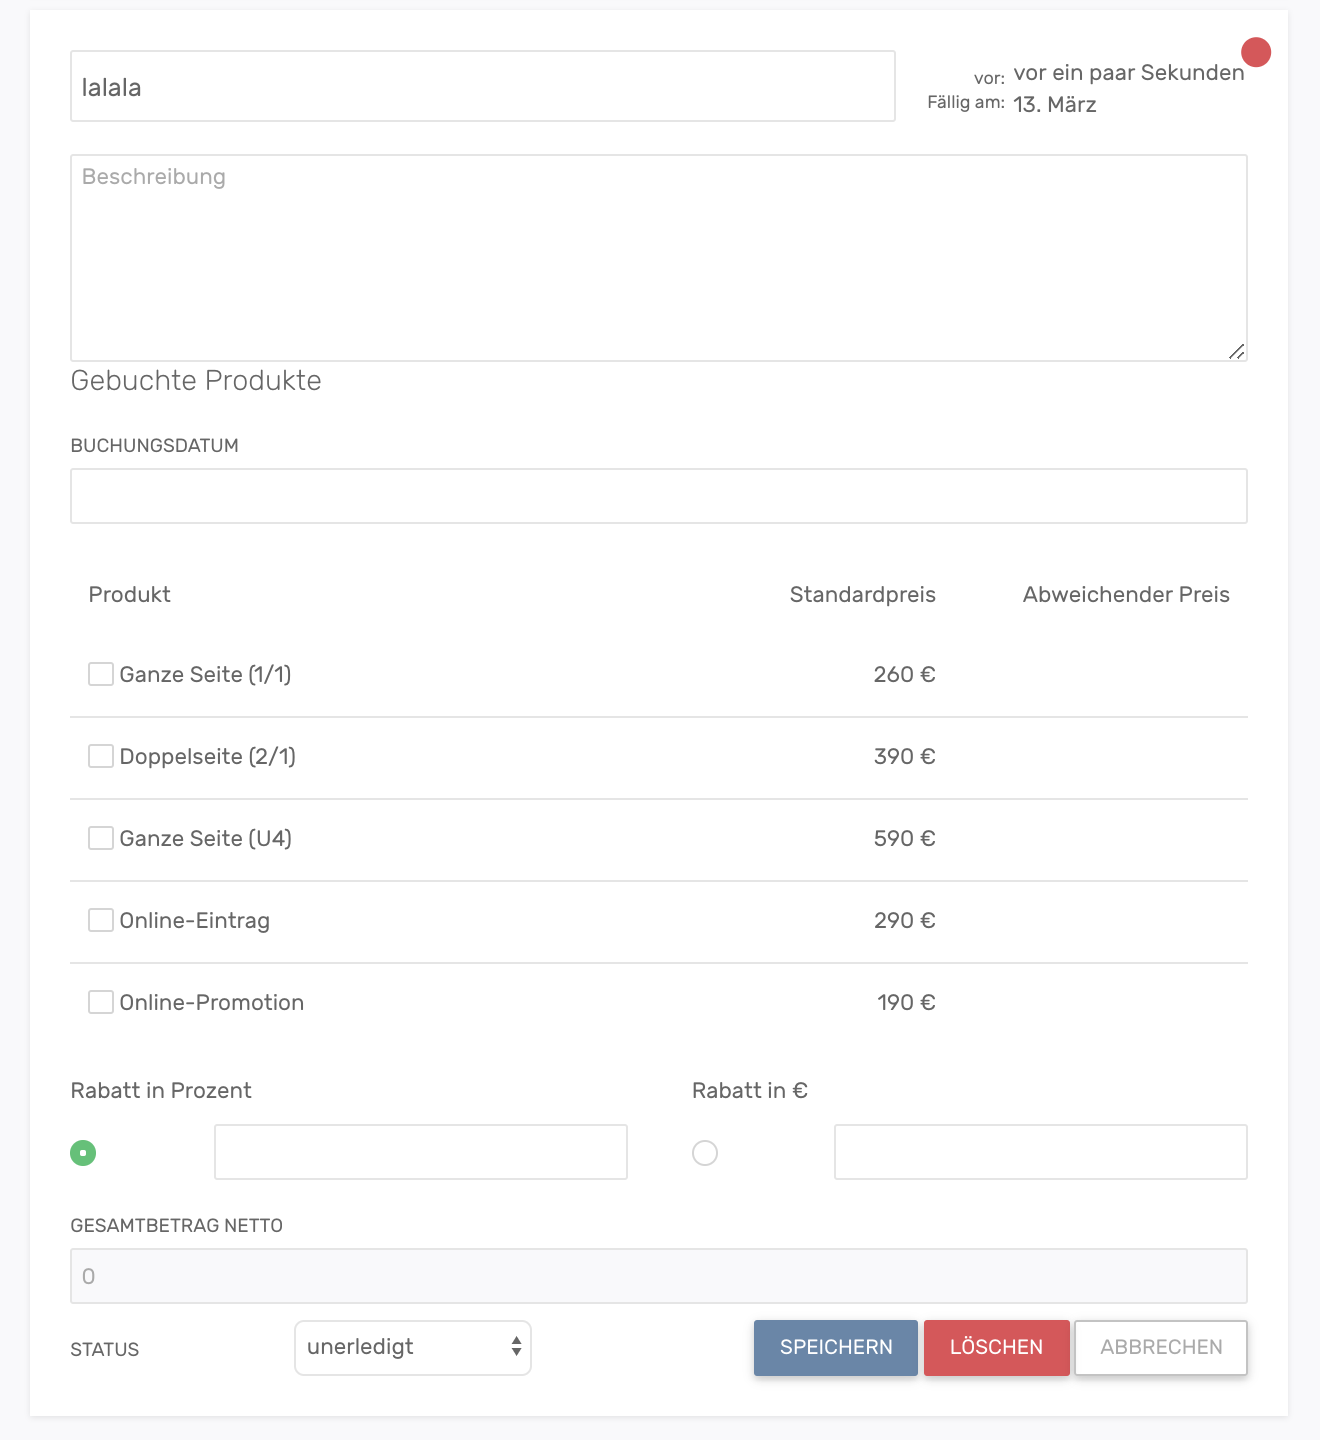Focus the title field containing lalala
Viewport: 1320px width, 1440px height.
click(482, 87)
